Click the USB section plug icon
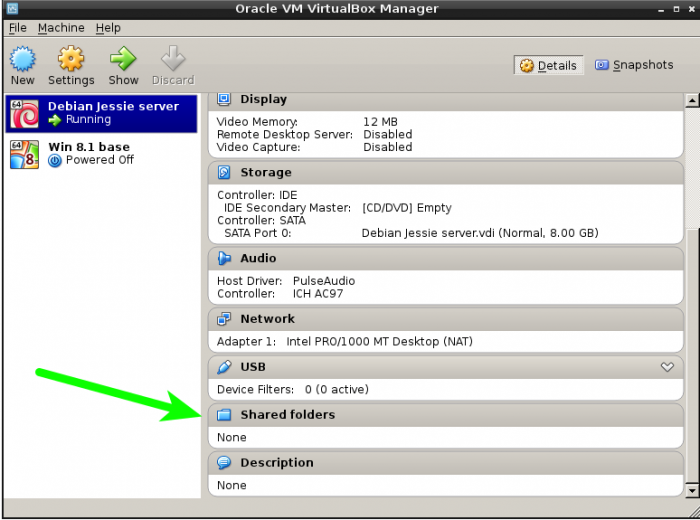Viewport: 700px width, 520px height. coord(224,367)
